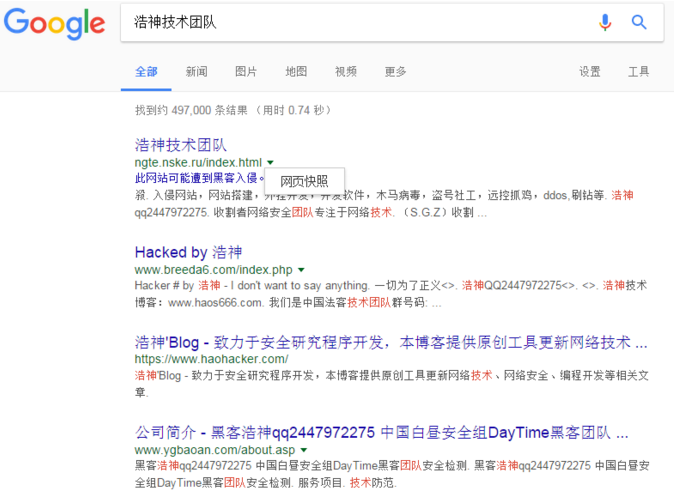674x494 pixels.
Task: Click the www.breeda6.com/index.php URL
Action: tap(214, 270)
